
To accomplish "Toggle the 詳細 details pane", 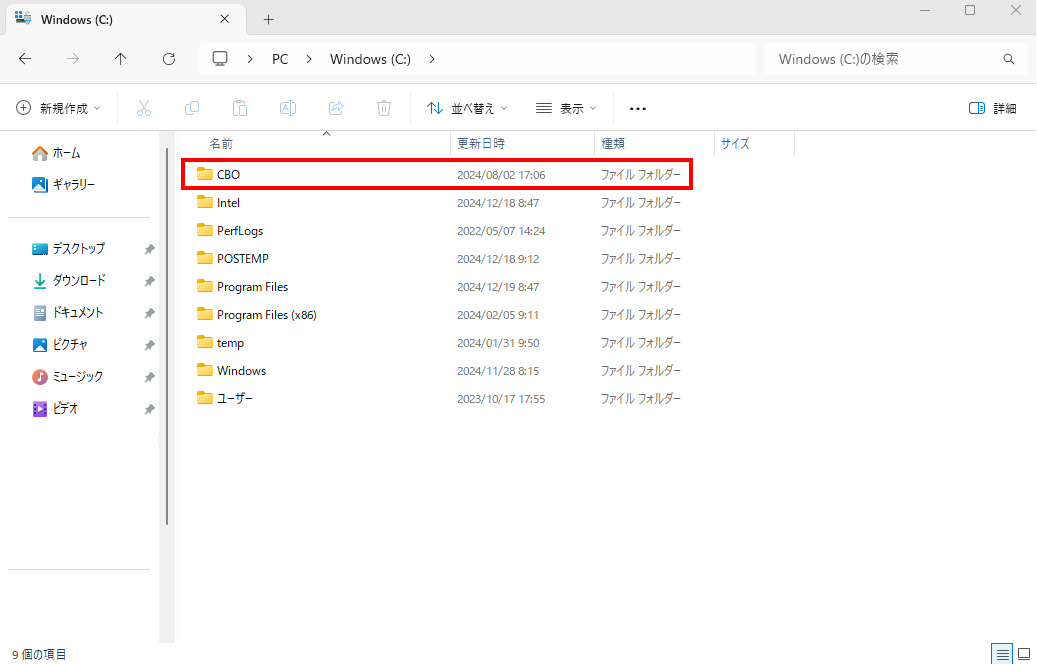I will coord(993,108).
